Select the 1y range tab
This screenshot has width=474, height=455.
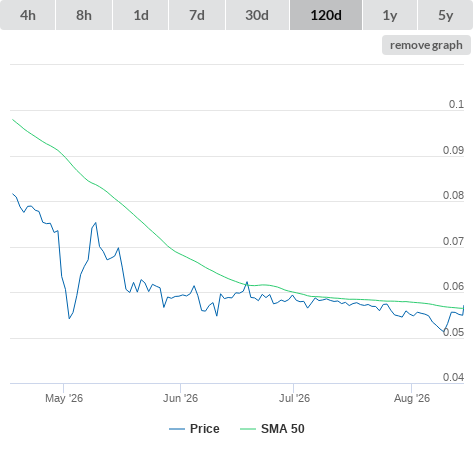click(x=390, y=15)
